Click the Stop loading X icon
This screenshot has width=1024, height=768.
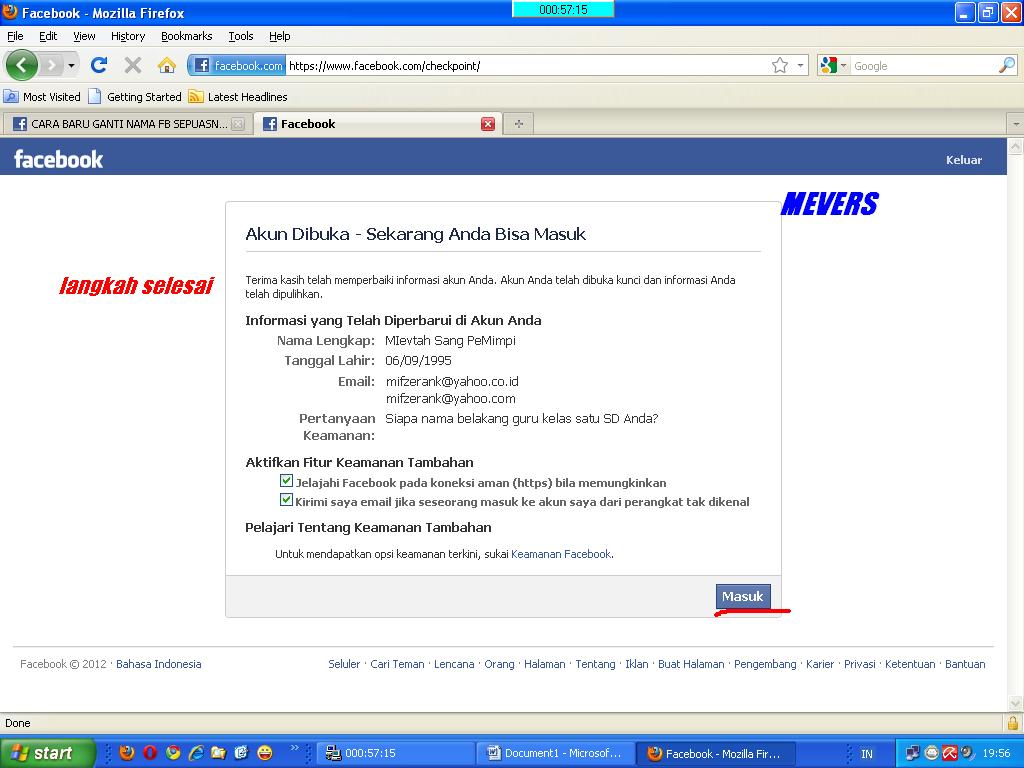(x=133, y=65)
